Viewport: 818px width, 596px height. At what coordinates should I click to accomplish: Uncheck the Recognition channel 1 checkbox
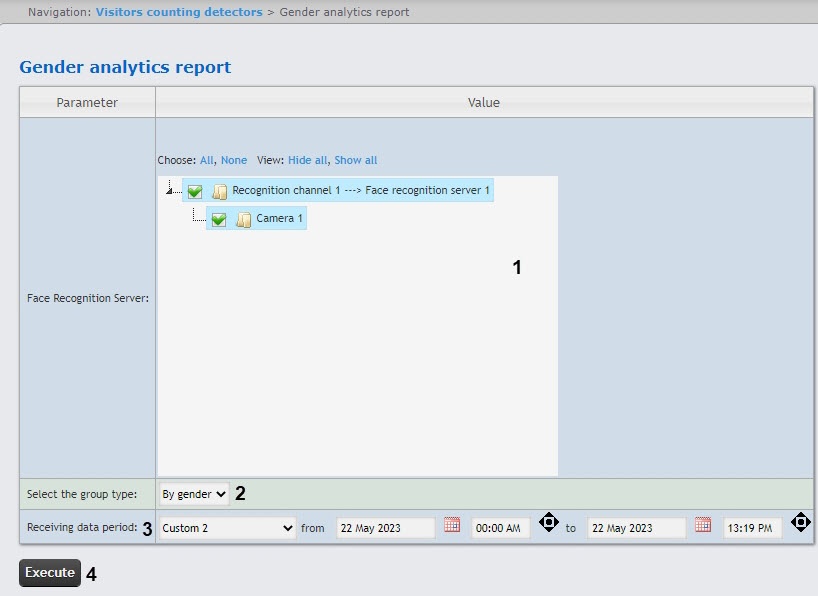(x=195, y=191)
